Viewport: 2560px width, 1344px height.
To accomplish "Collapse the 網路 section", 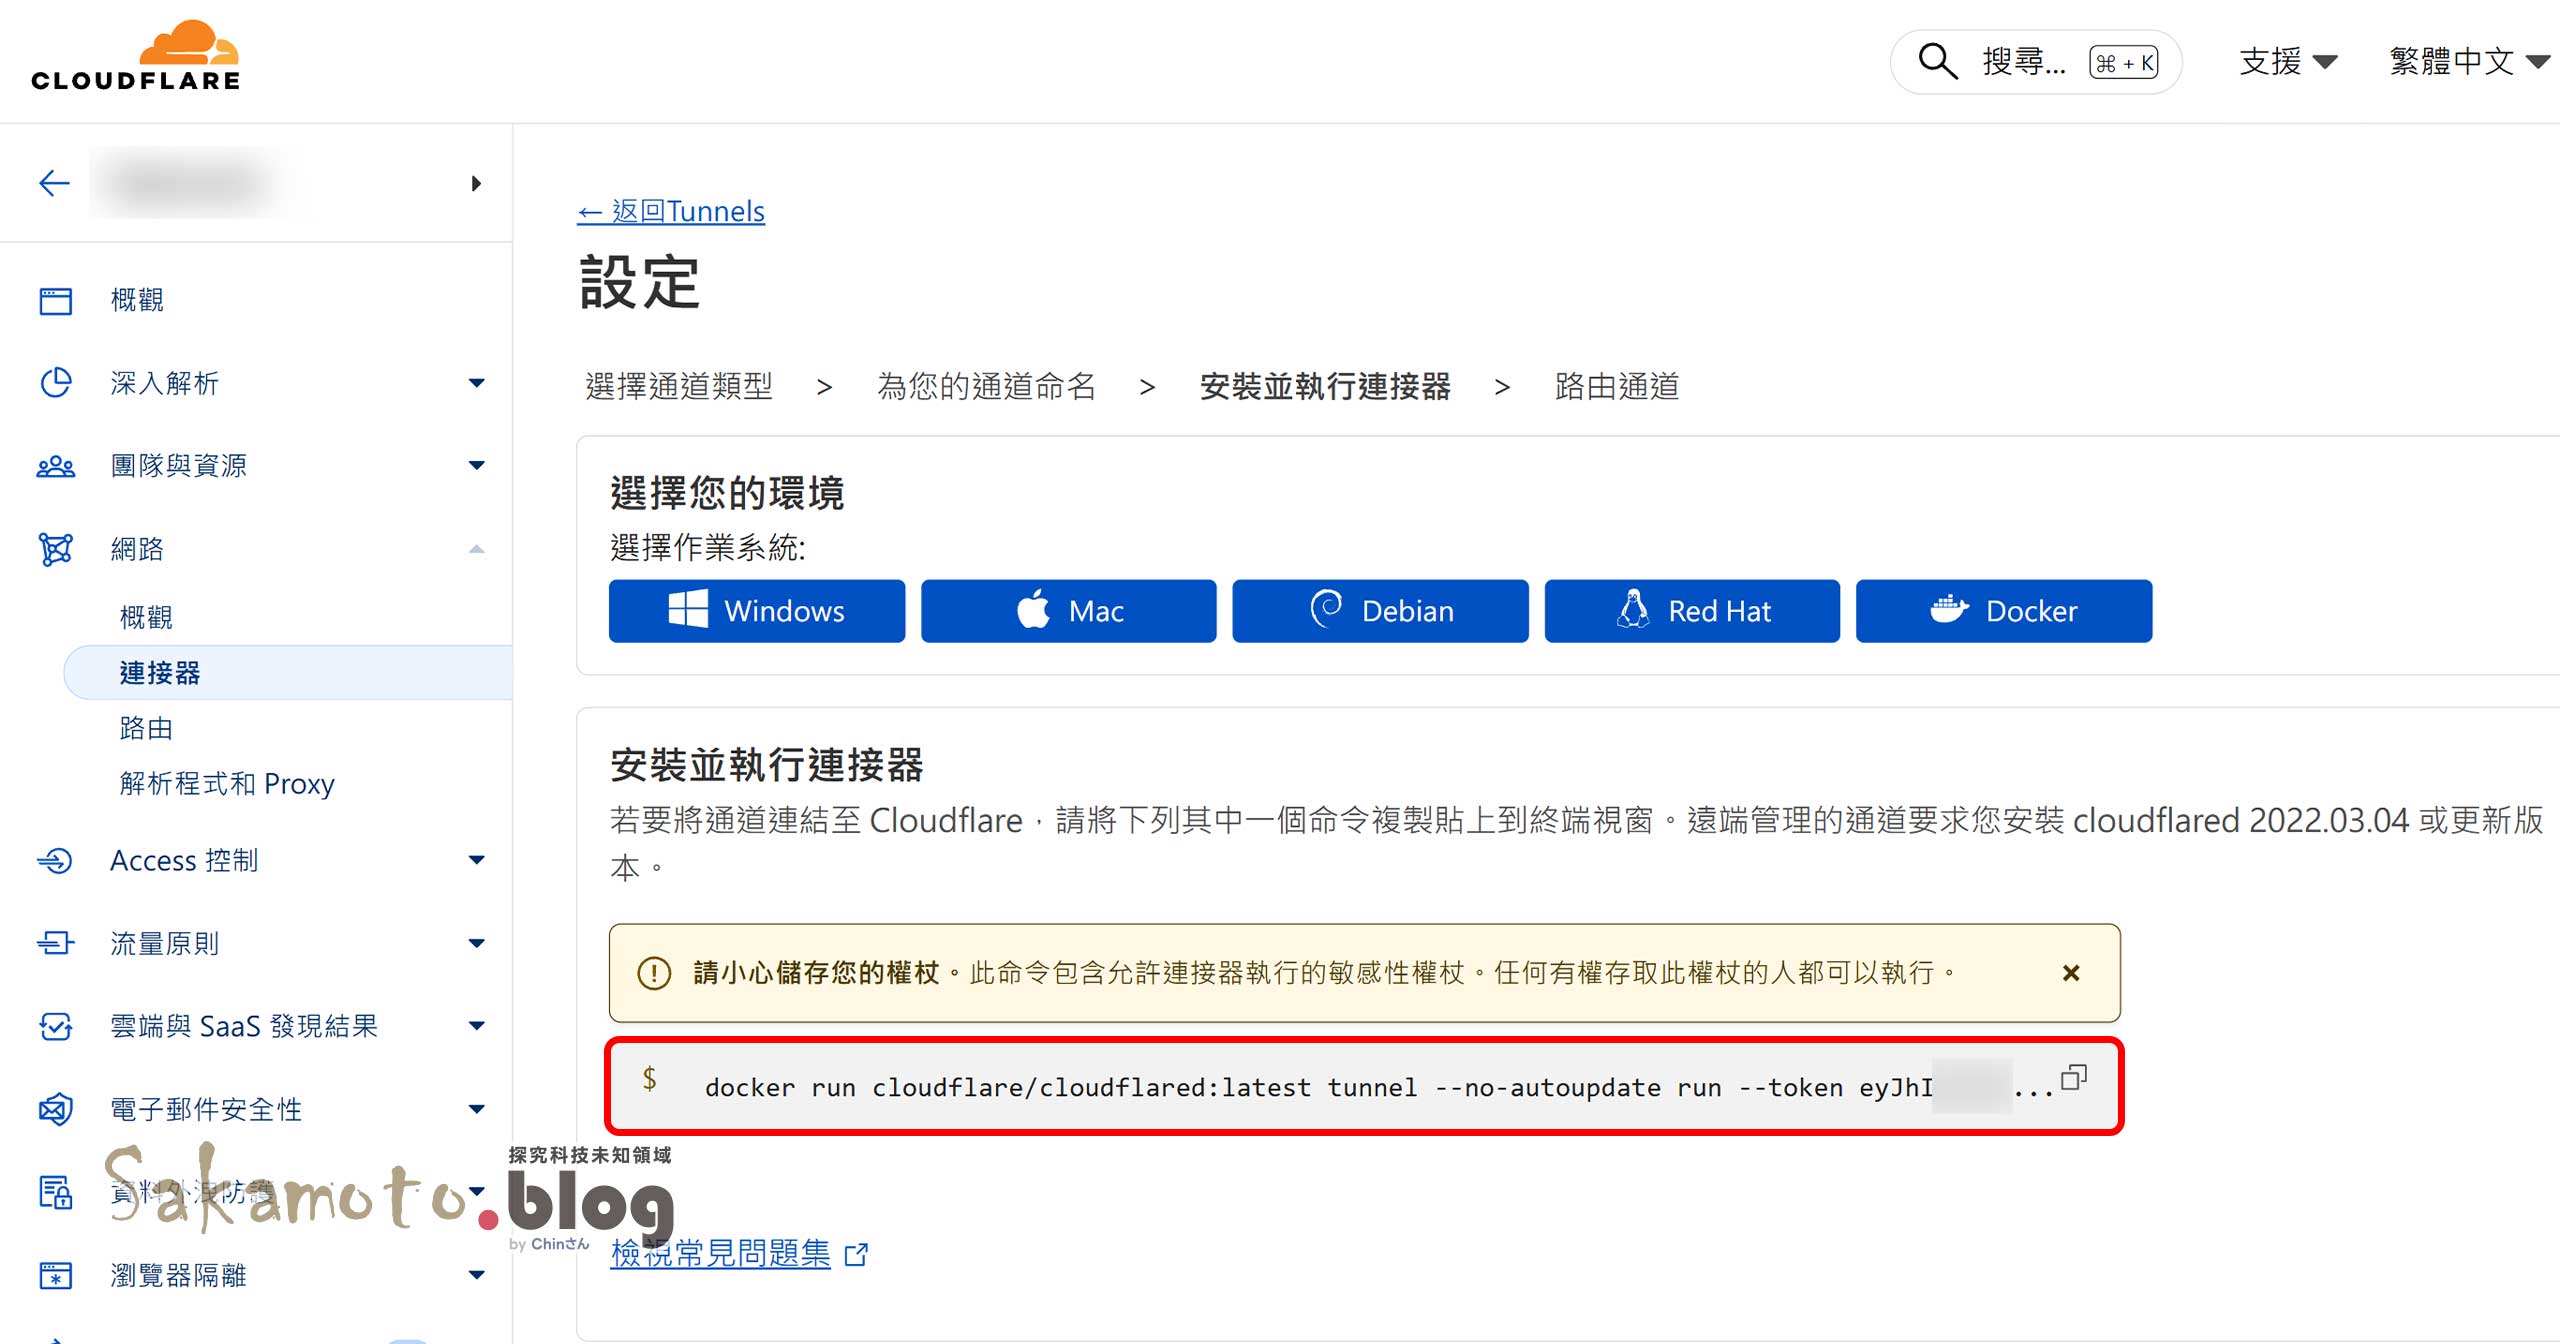I will coord(477,549).
